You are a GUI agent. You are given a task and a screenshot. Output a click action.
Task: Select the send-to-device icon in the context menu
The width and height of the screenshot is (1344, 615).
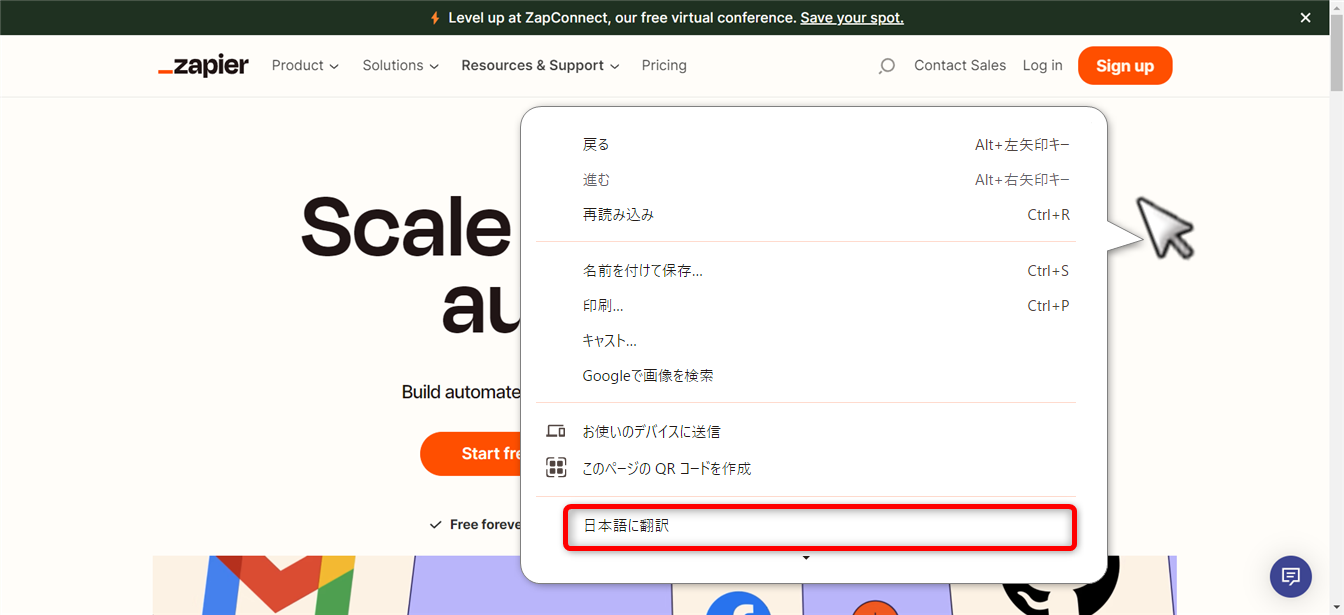coord(557,430)
